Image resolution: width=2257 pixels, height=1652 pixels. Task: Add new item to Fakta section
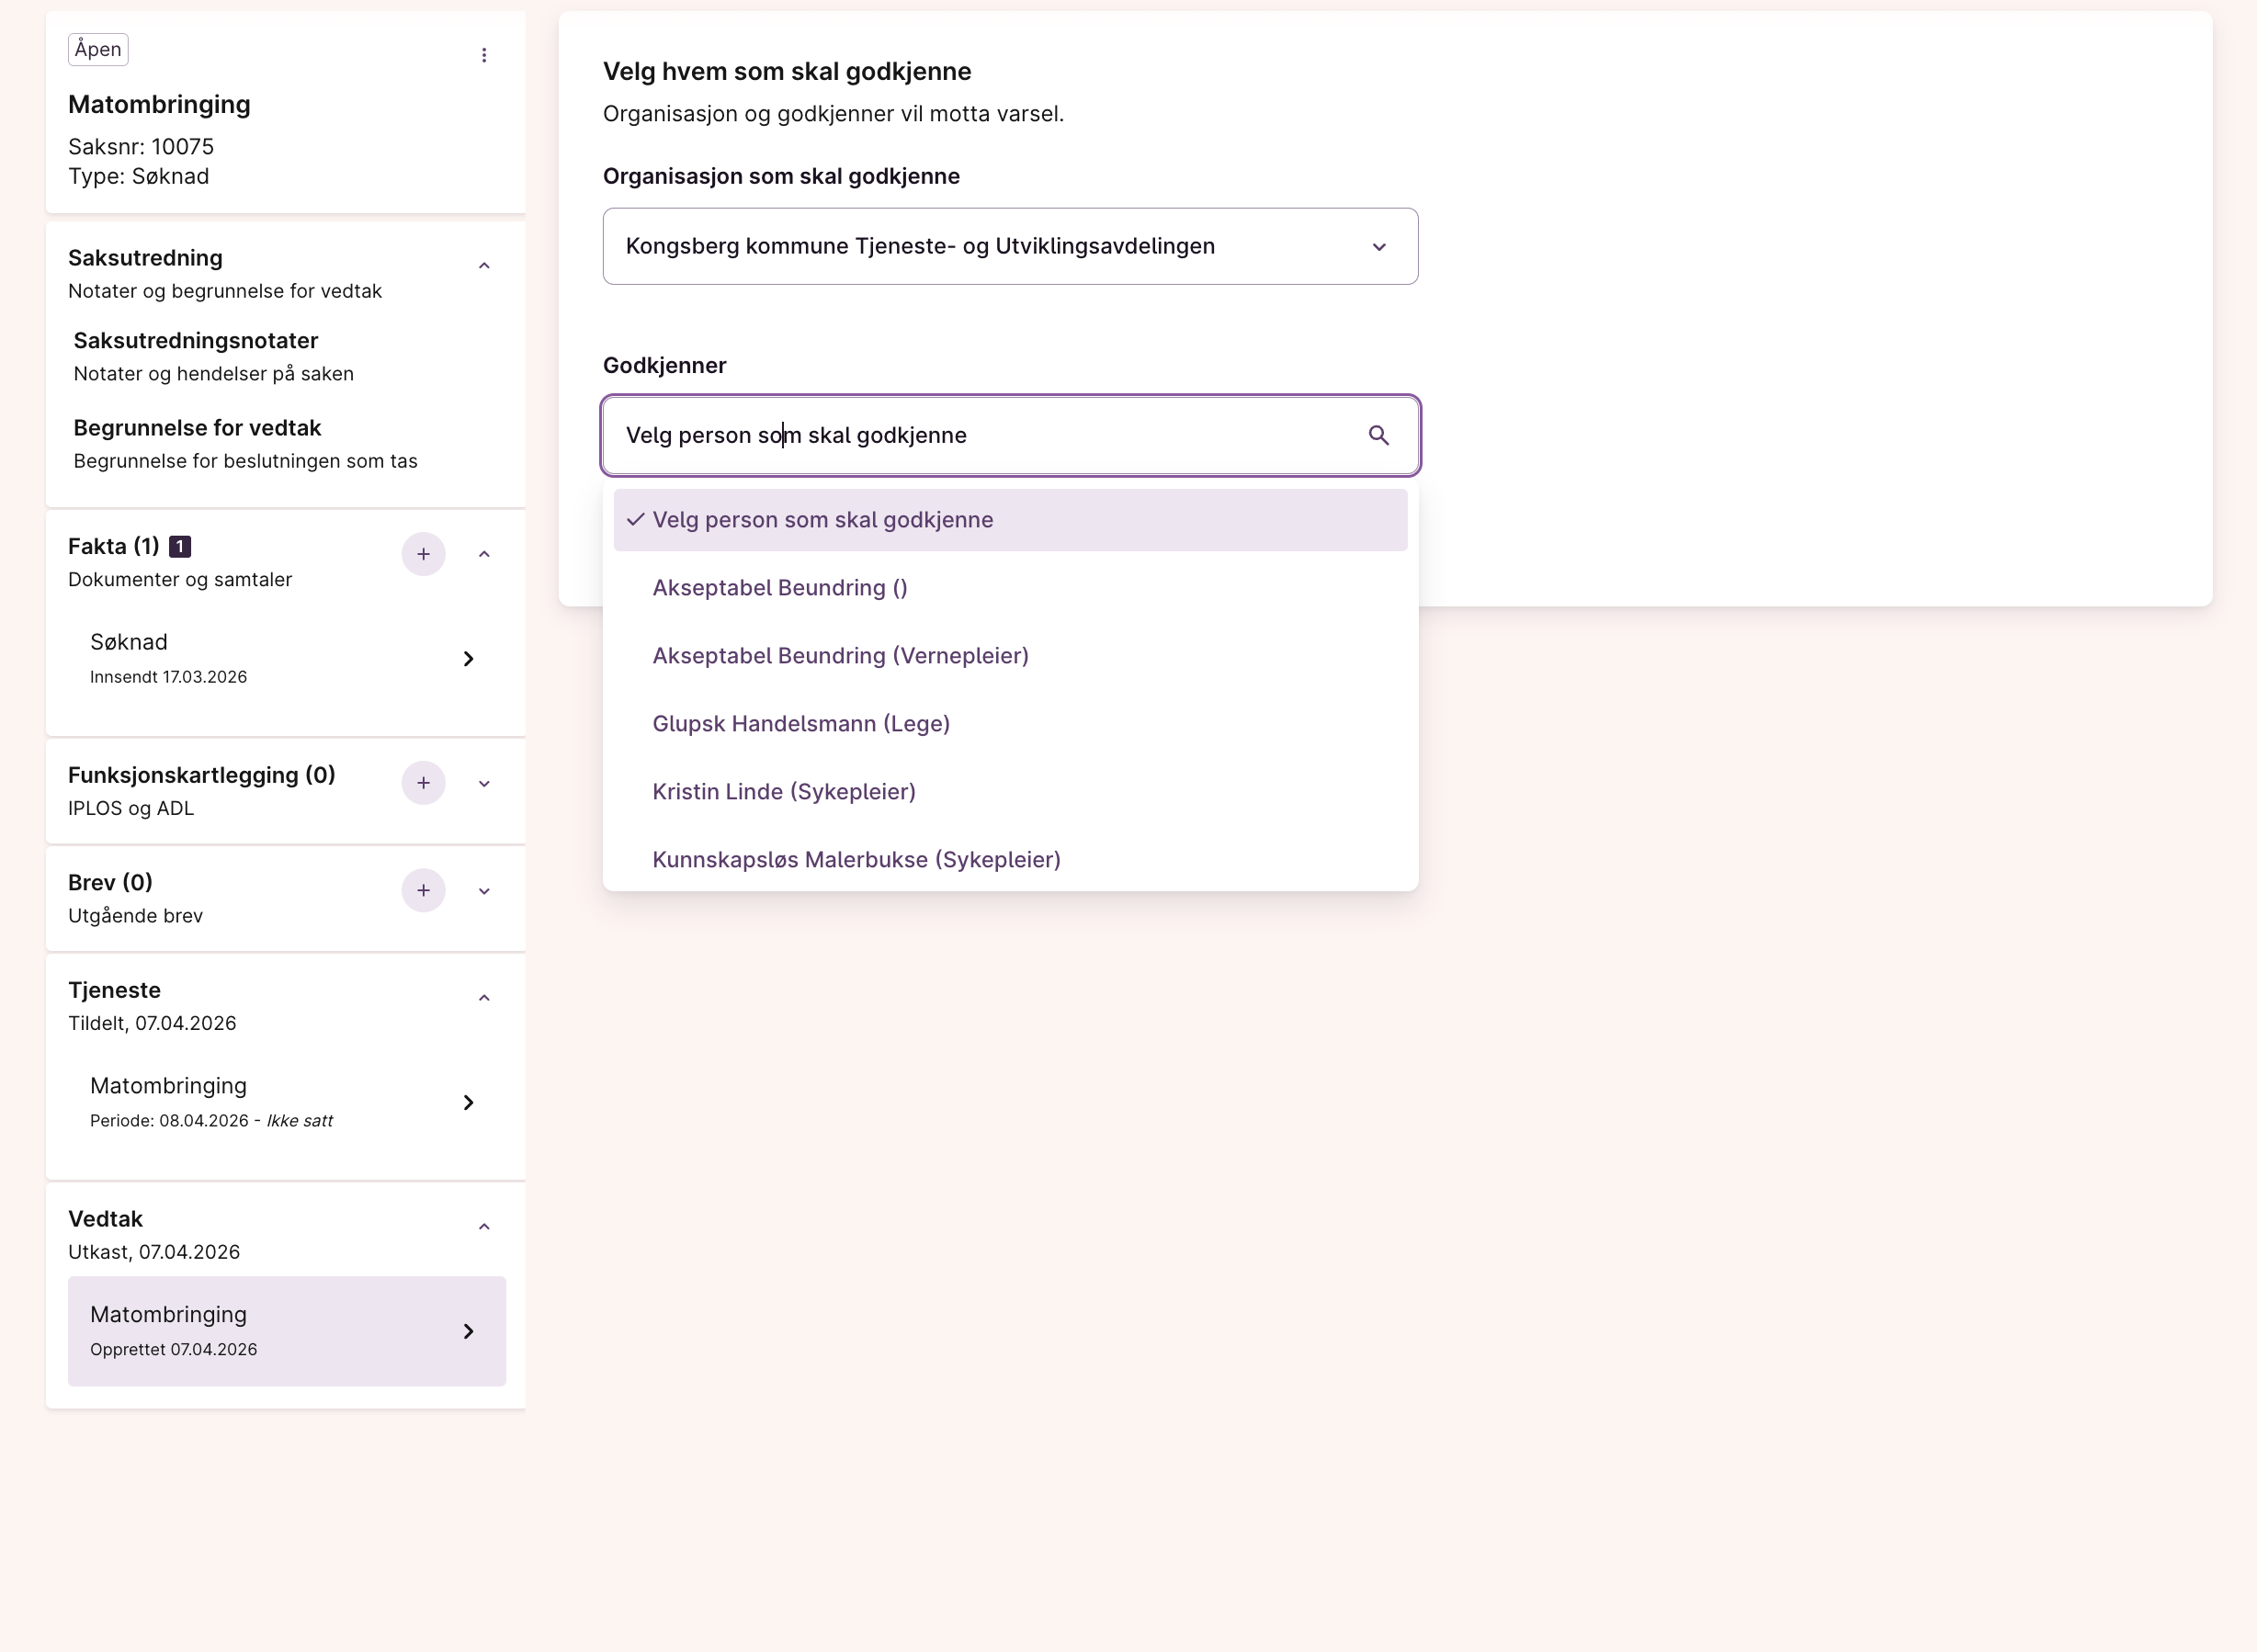click(x=423, y=554)
